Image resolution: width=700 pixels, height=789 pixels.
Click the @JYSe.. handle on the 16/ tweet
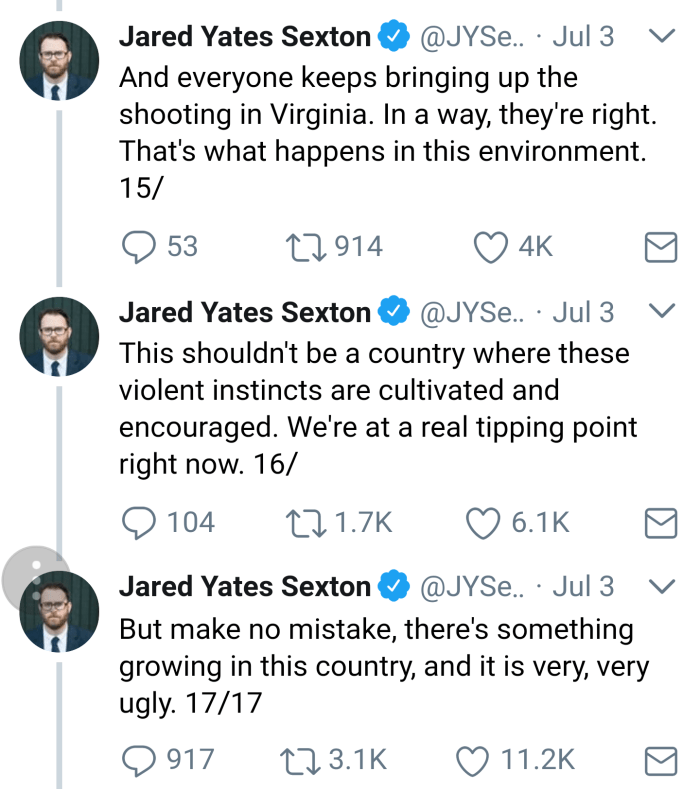click(471, 313)
